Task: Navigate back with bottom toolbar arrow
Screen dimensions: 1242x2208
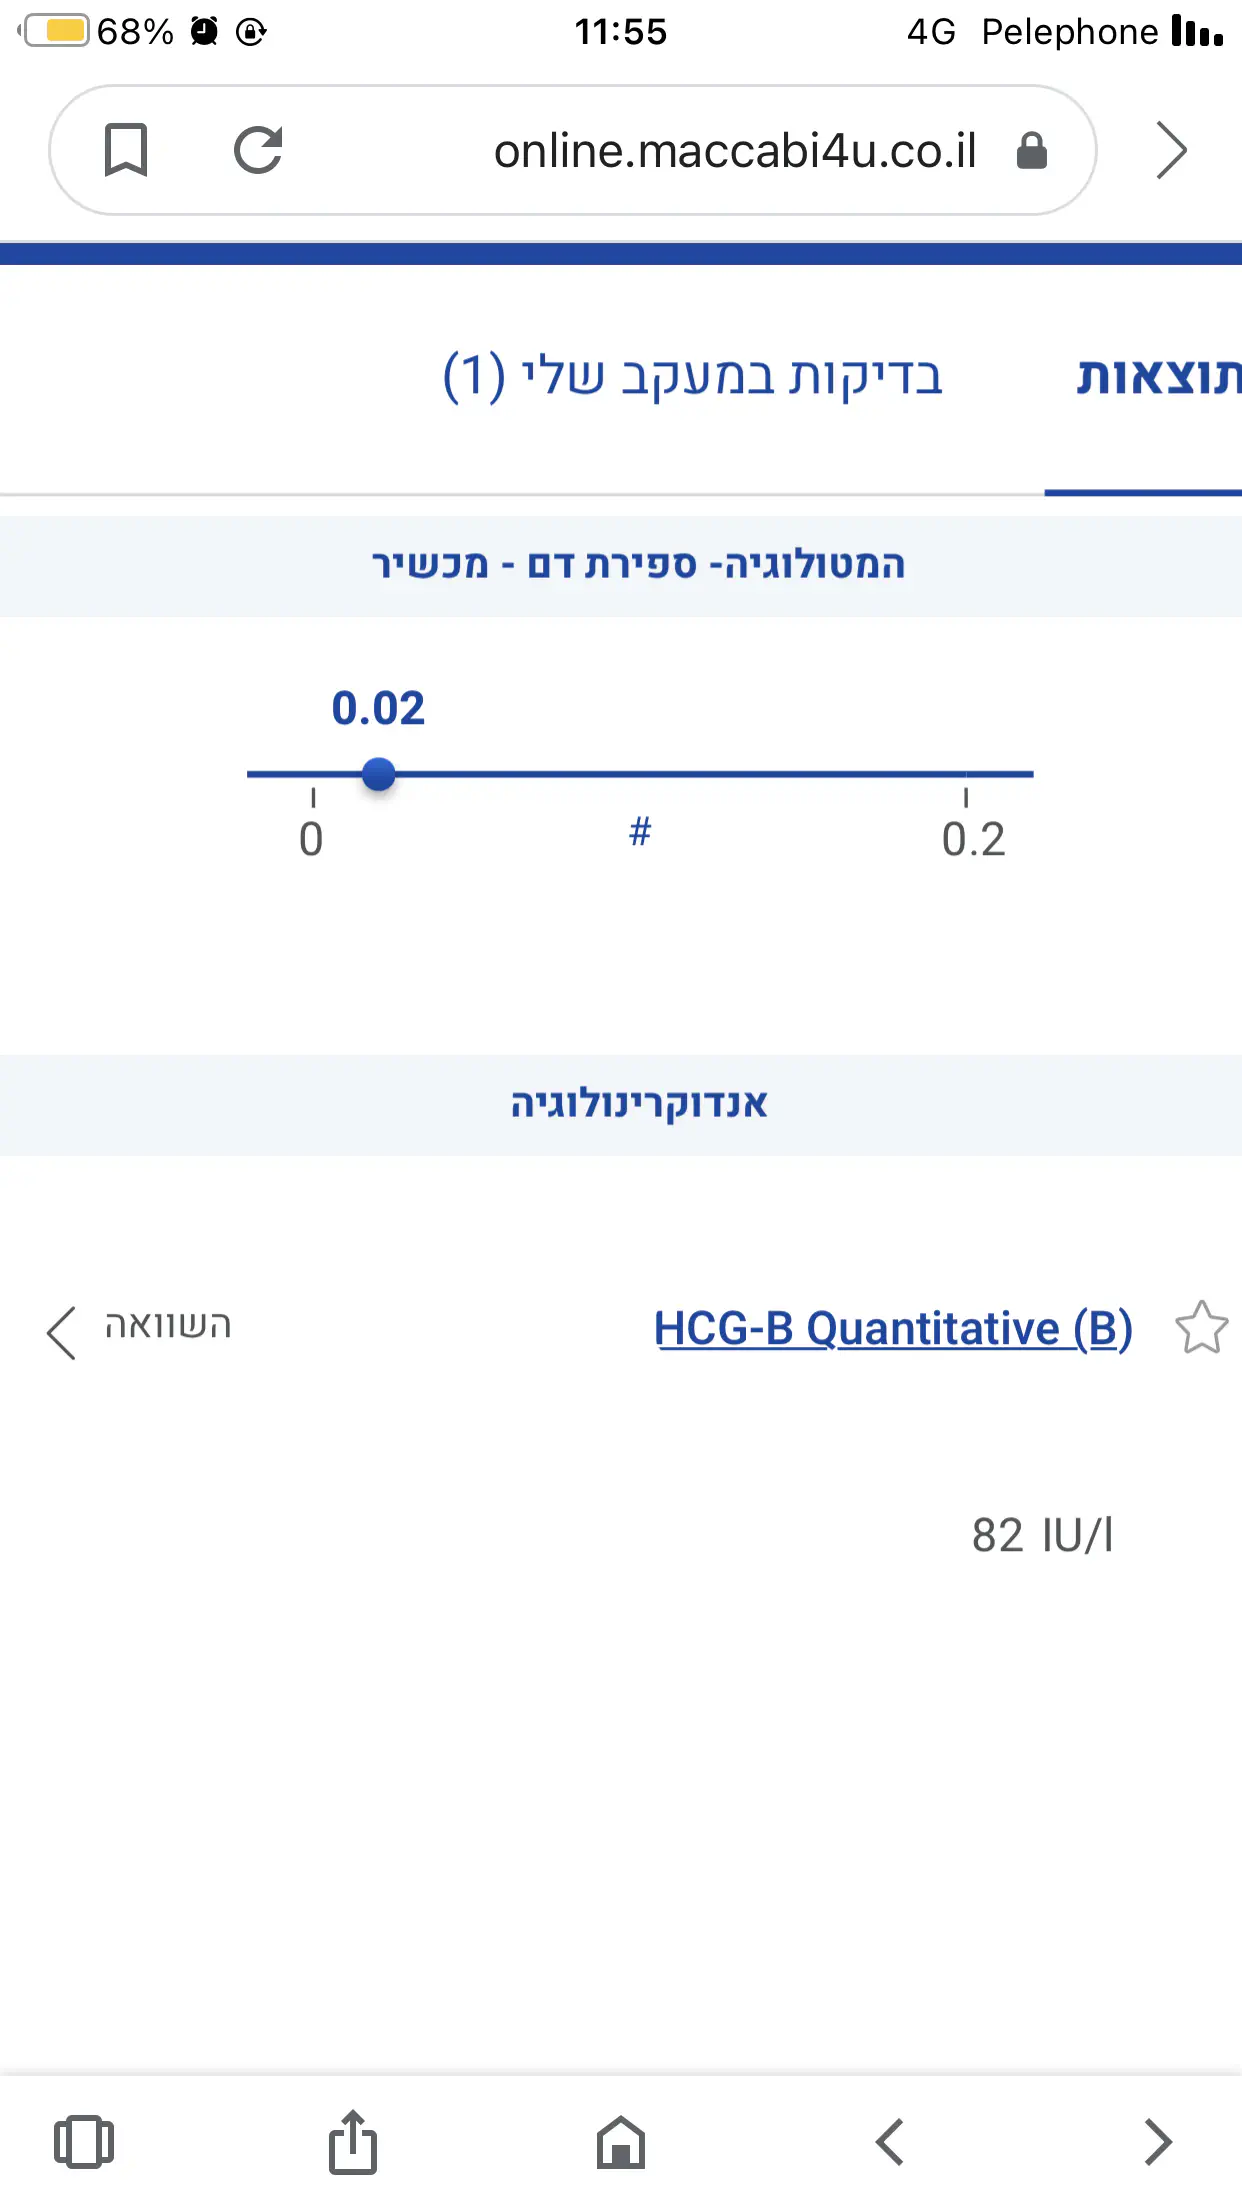Action: pos(889,2142)
